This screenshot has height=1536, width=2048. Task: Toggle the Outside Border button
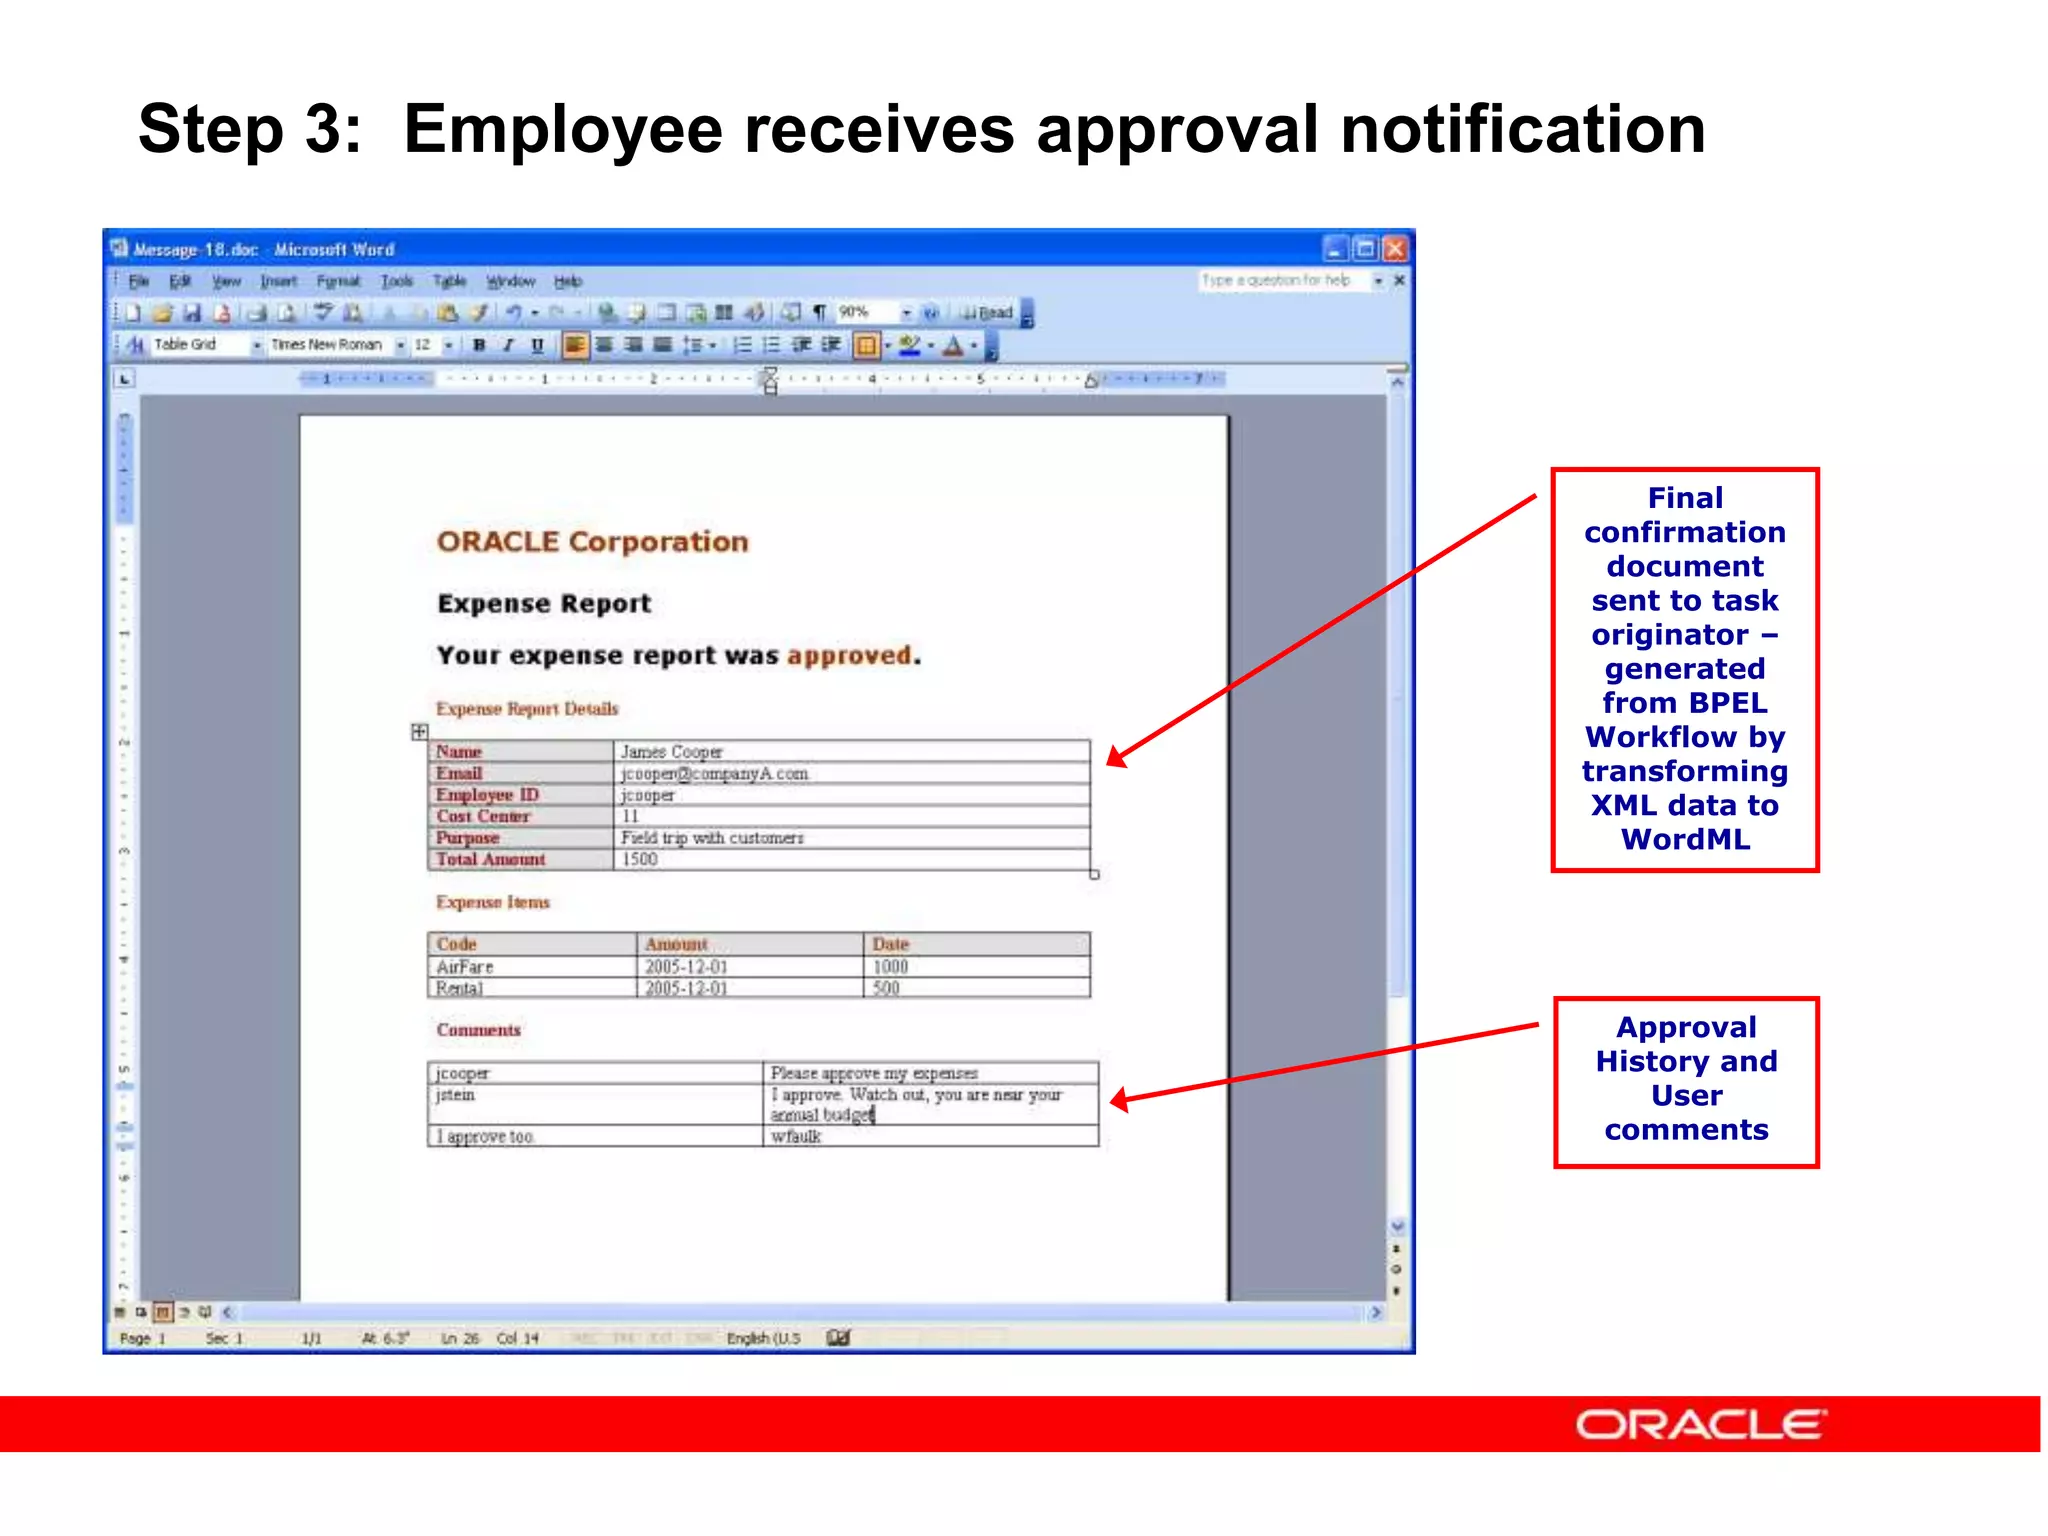[x=865, y=345]
